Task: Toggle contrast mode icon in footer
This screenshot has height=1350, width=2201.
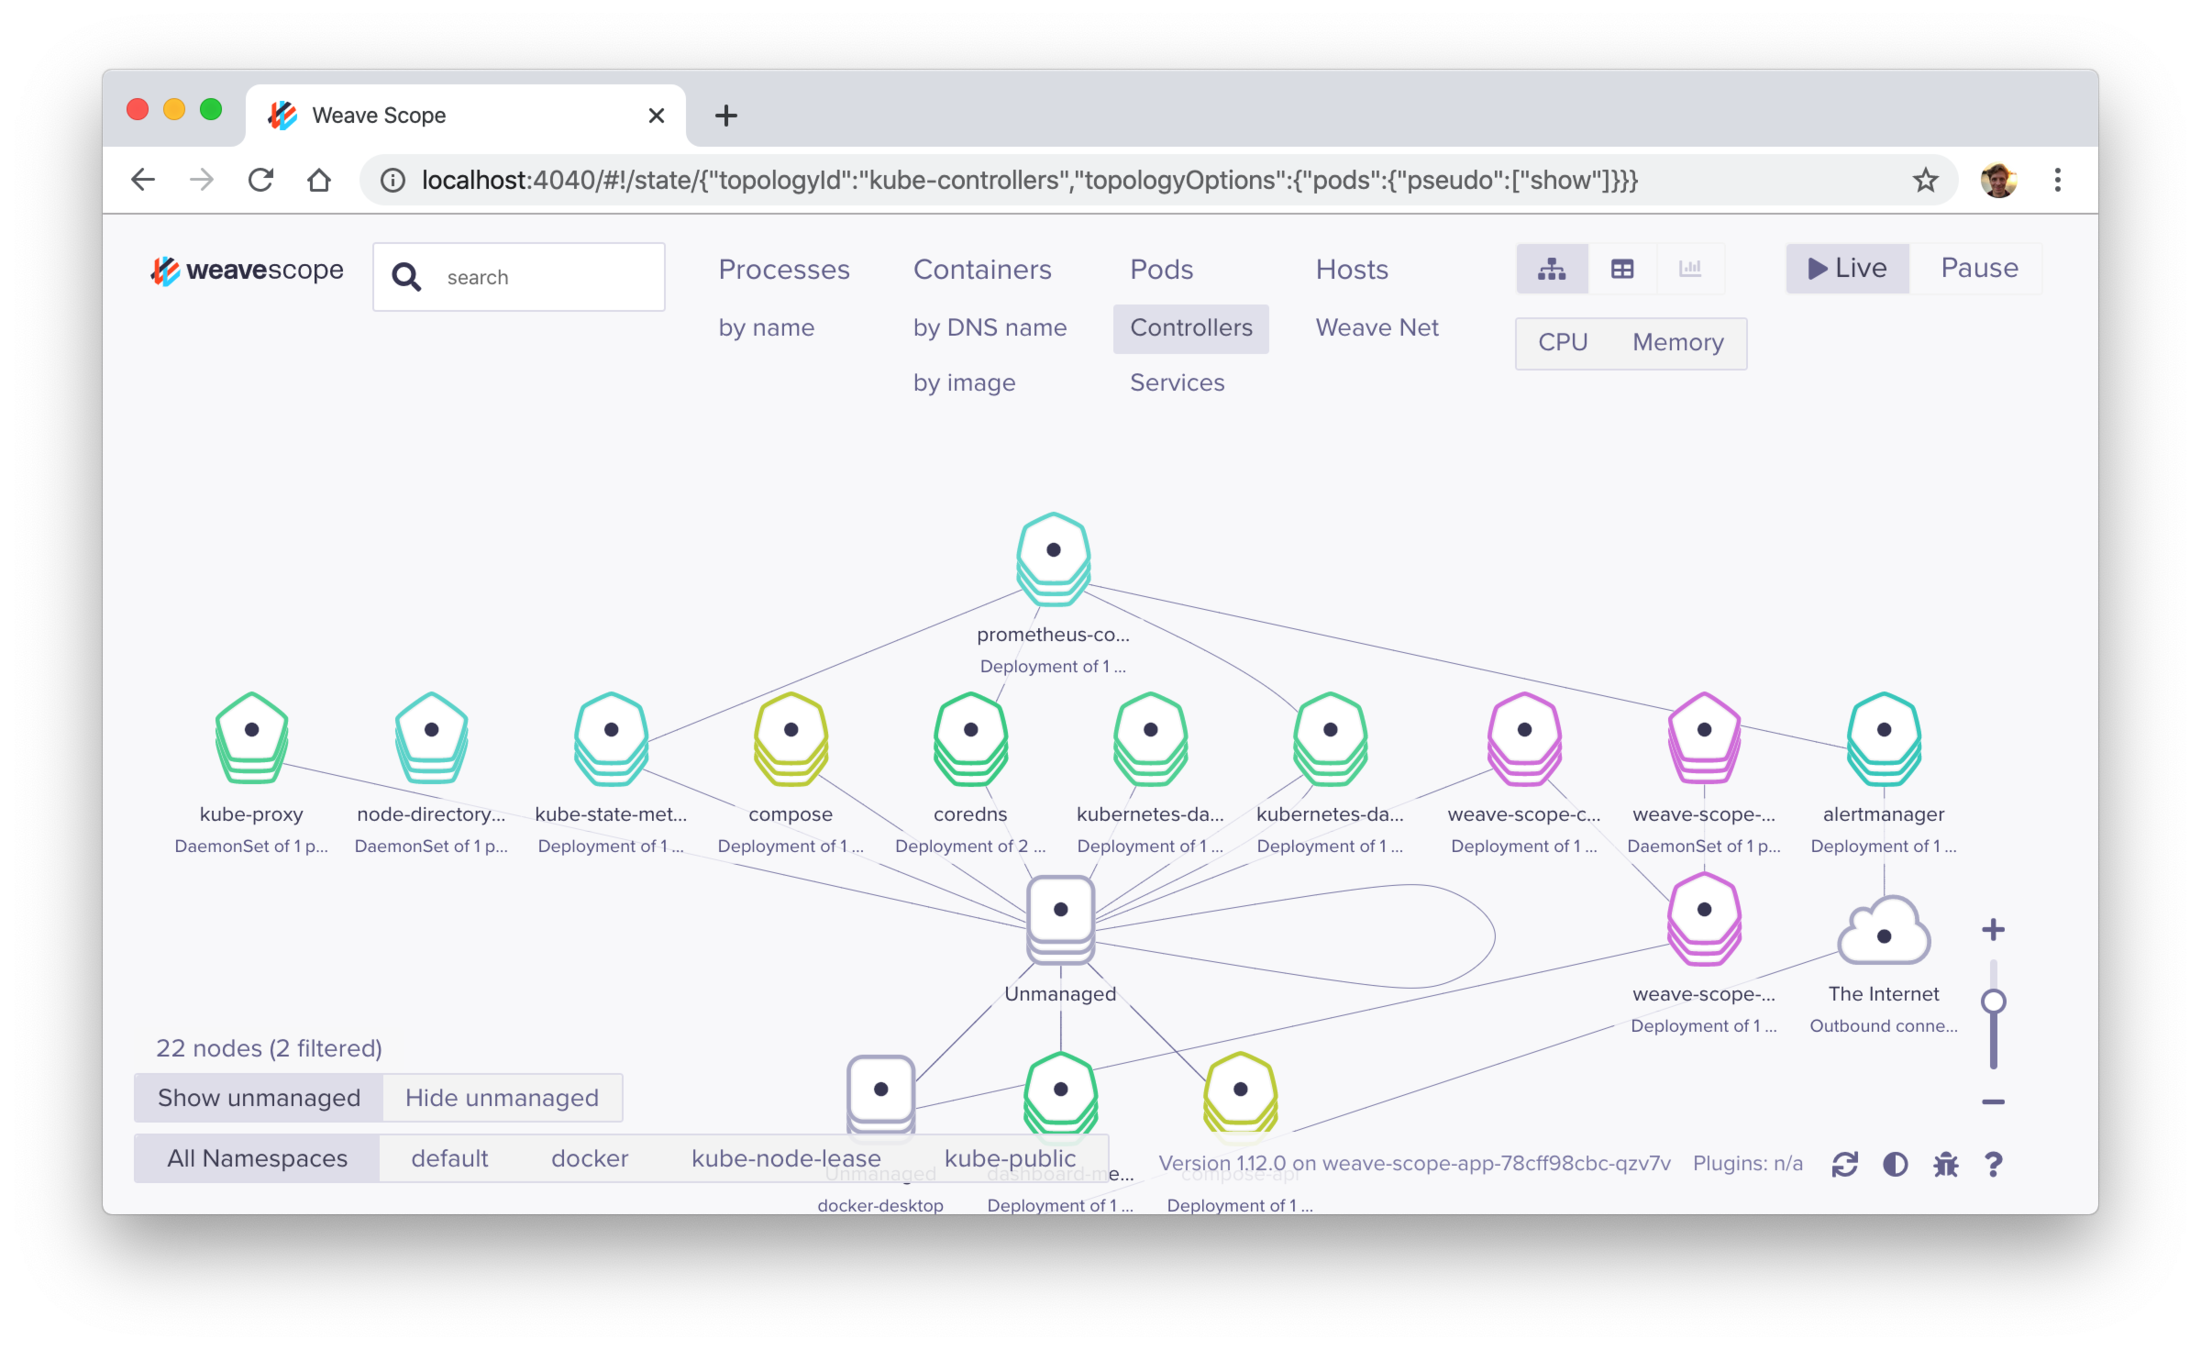Action: [x=1895, y=1164]
